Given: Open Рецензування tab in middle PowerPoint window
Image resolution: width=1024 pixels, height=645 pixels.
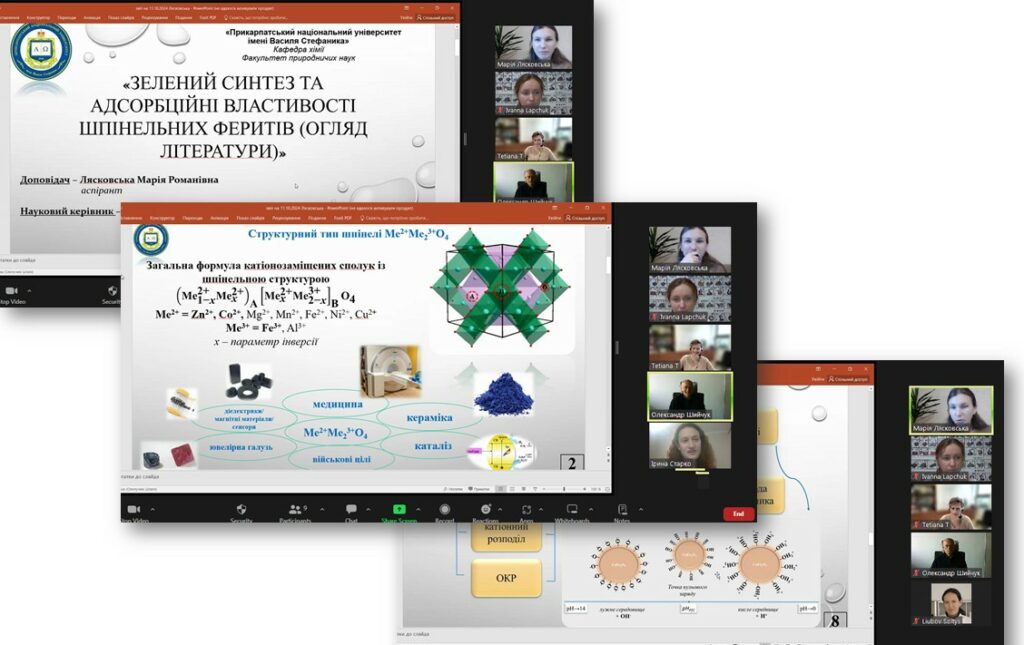Looking at the screenshot, I should pyautogui.click(x=284, y=217).
